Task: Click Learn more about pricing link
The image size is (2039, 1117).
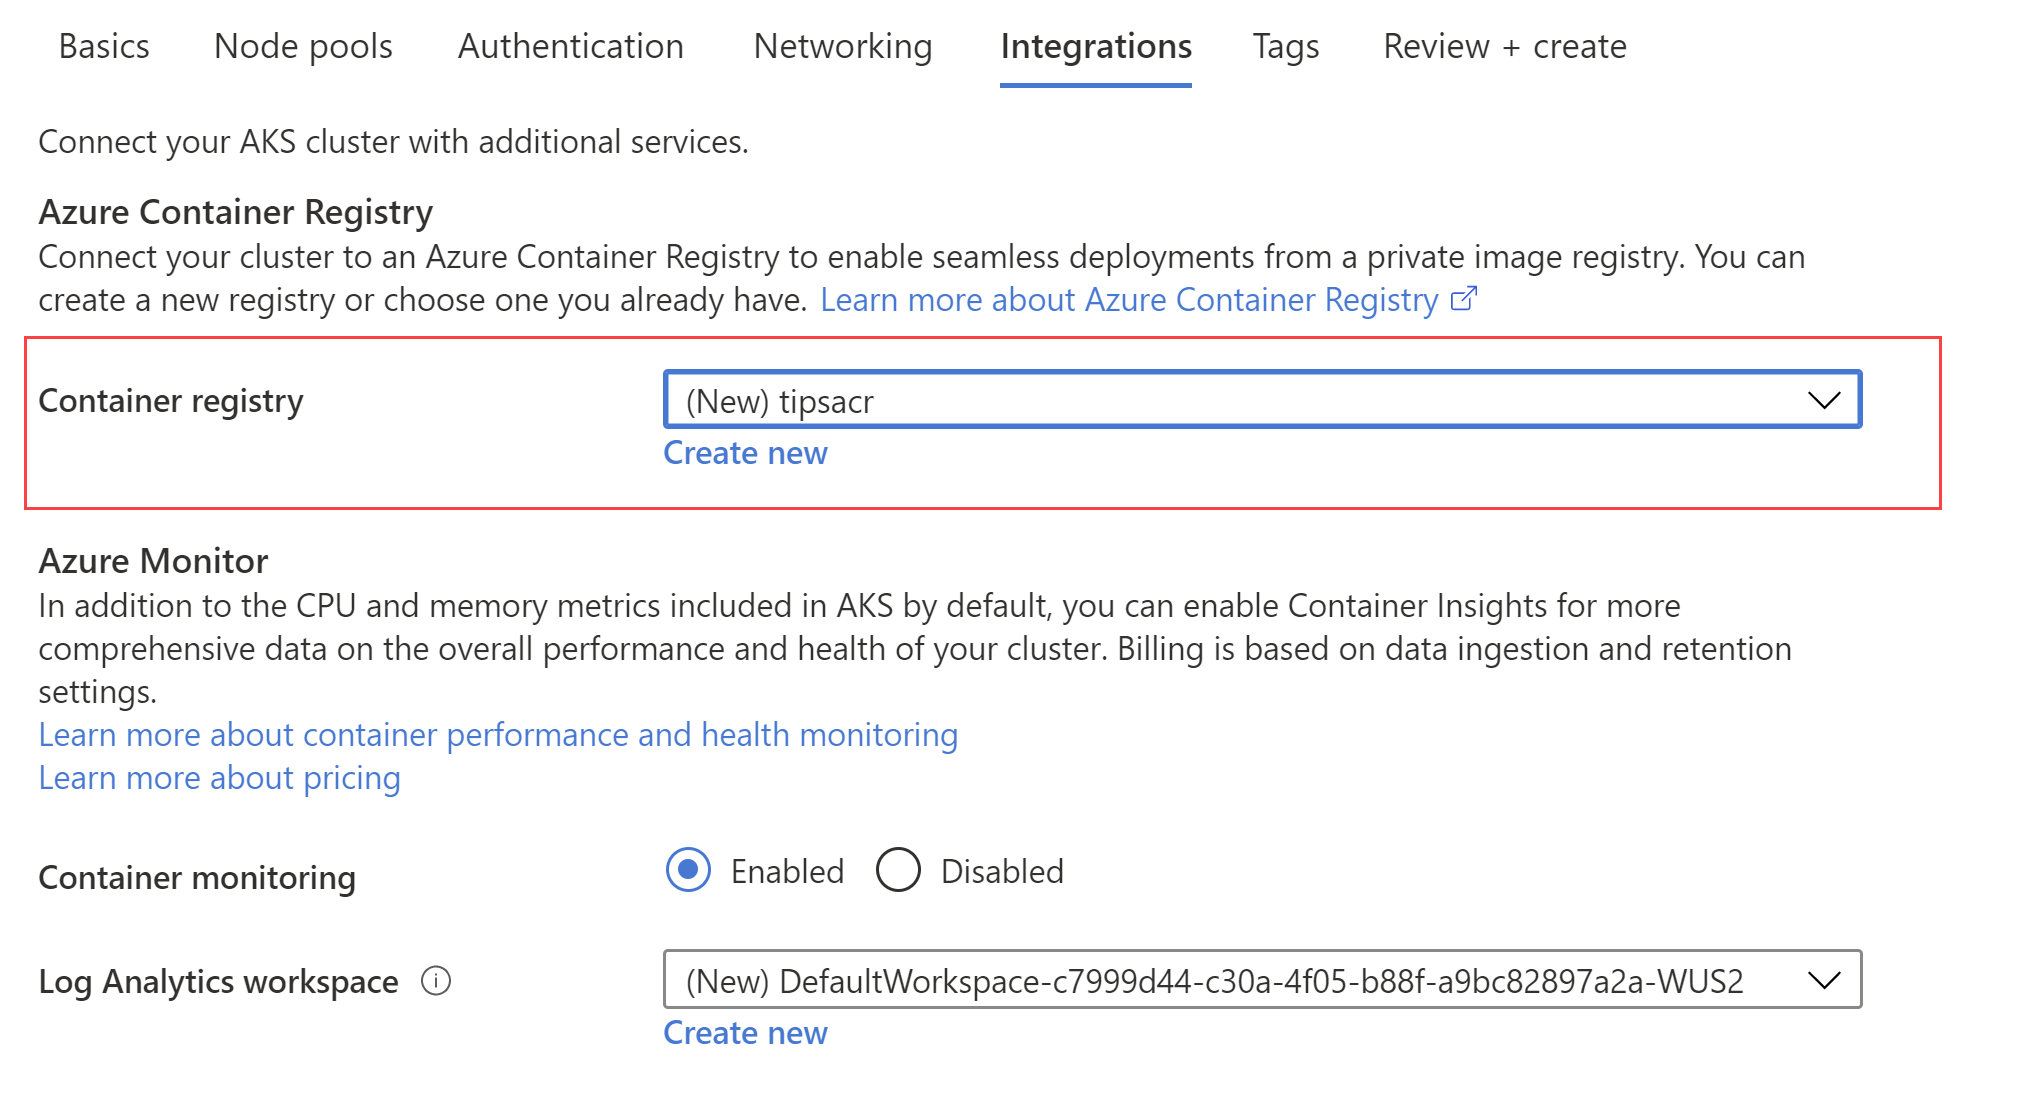Action: point(219,778)
